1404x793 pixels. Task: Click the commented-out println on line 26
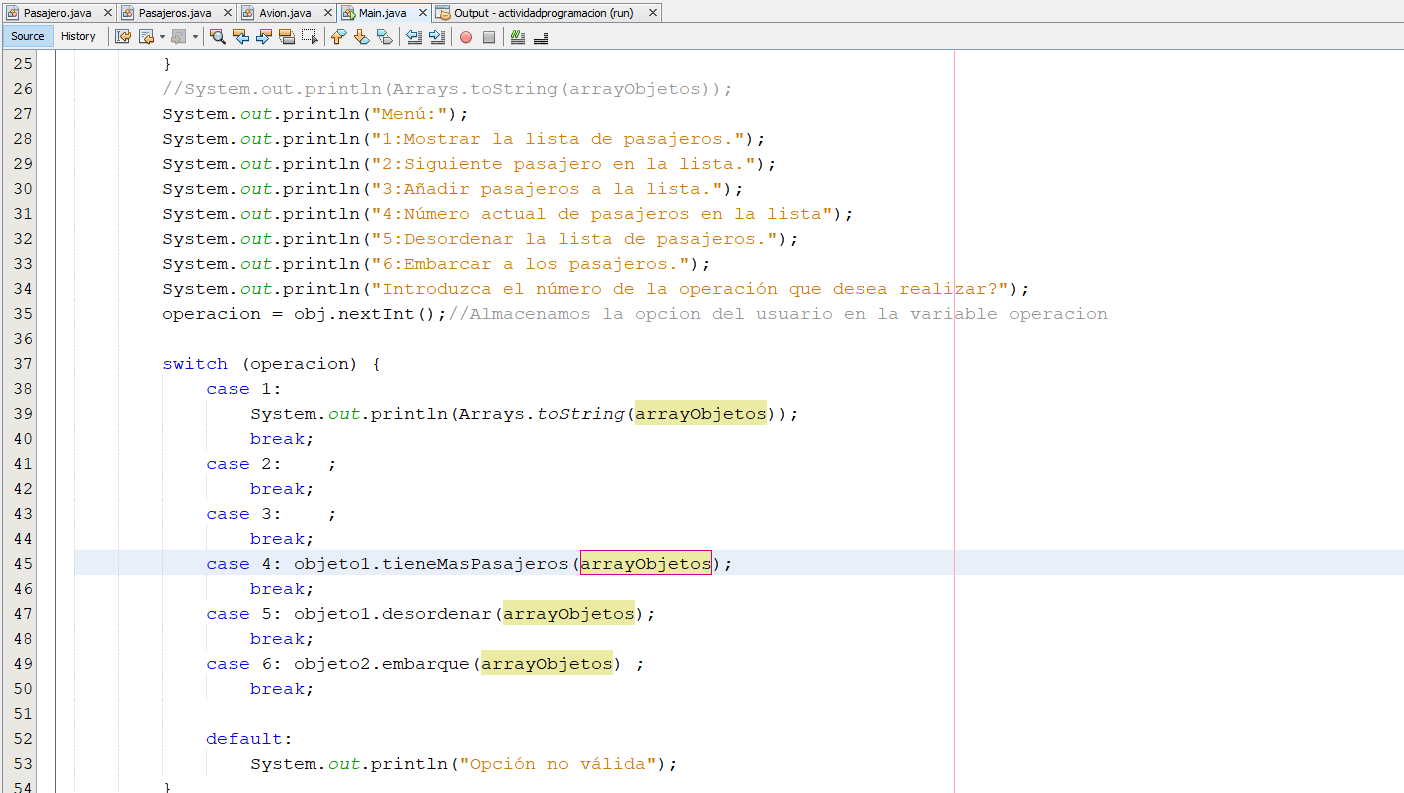coord(448,89)
